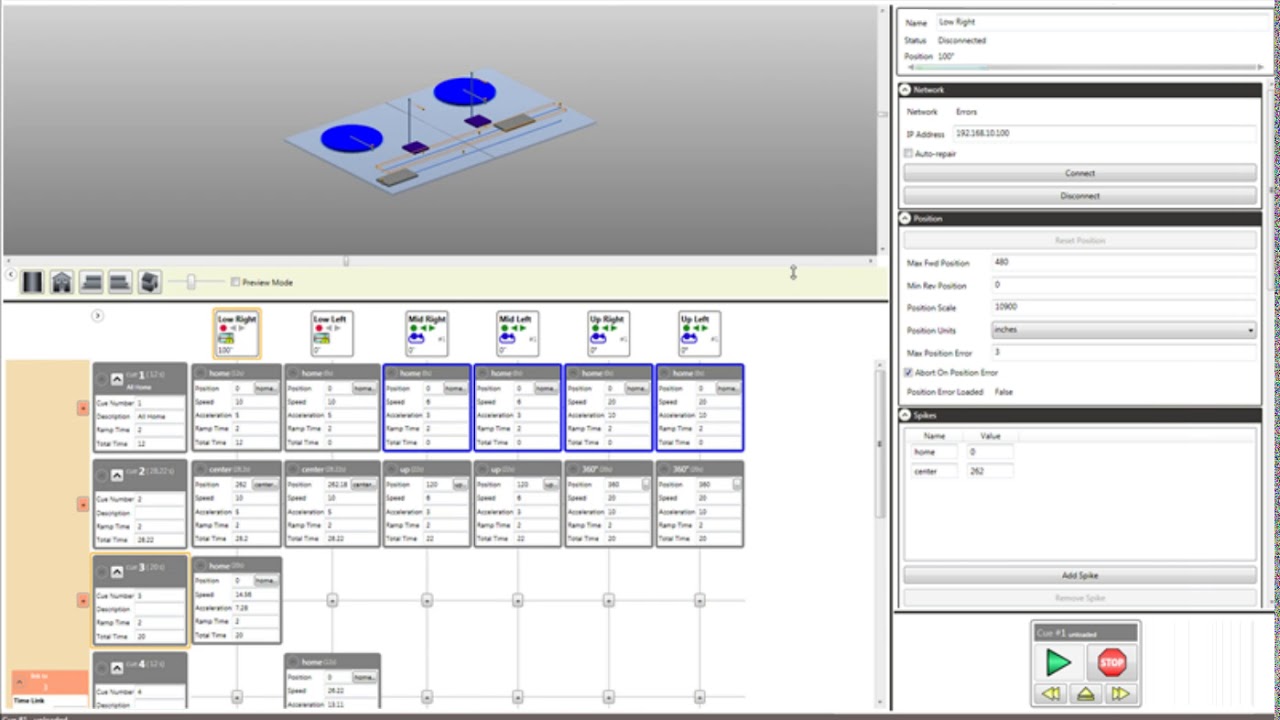This screenshot has width=1280, height=720.
Task: Open the home spike button in Low Right Cue 1
Action: 266,388
